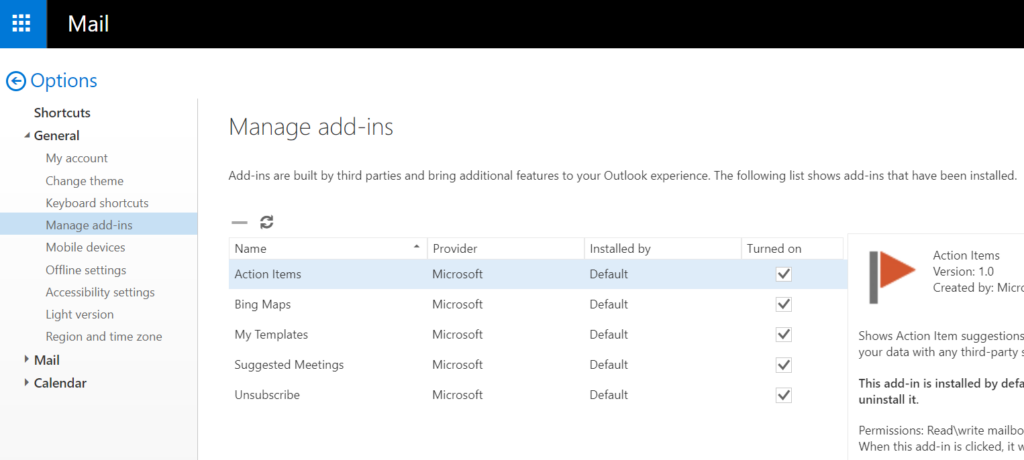The image size is (1024, 460).
Task: Expand the Mail tree section
Action: click(27, 359)
